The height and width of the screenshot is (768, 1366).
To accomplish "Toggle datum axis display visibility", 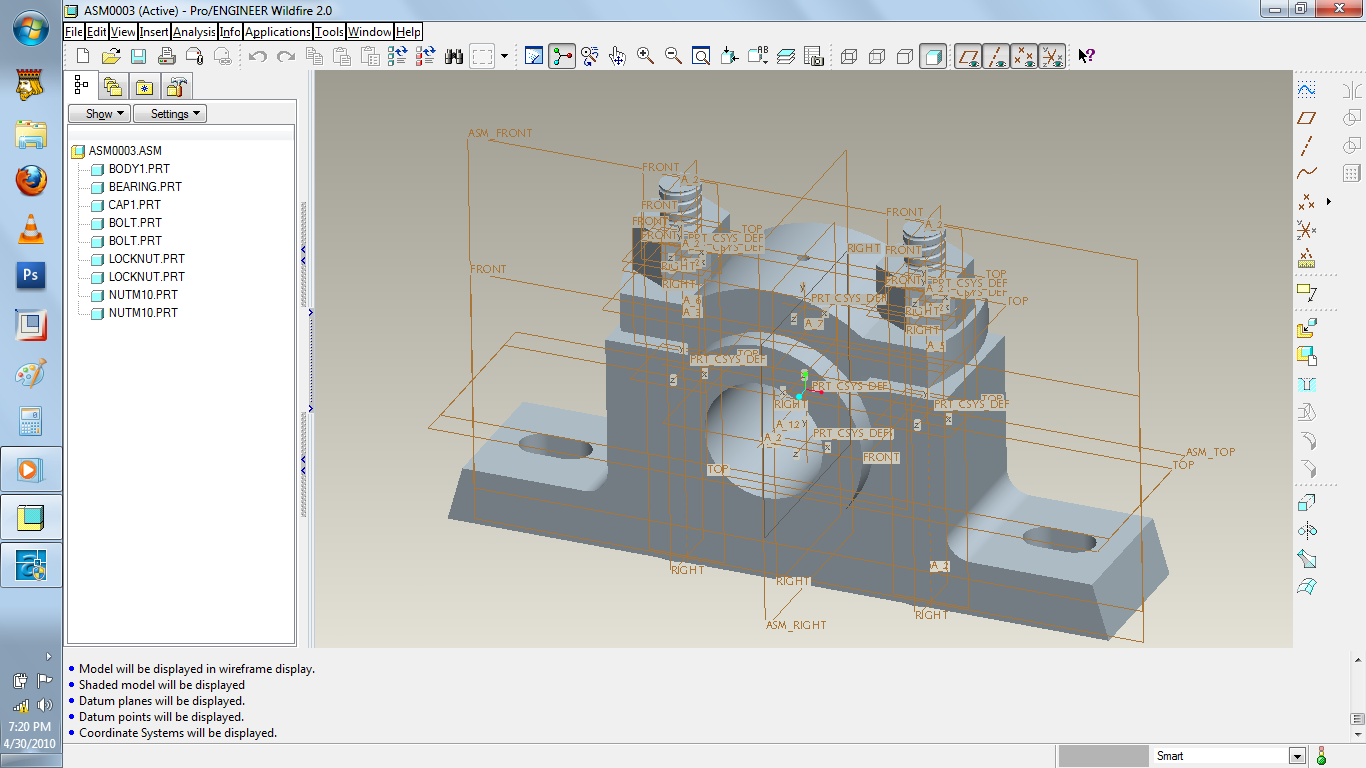I will pyautogui.click(x=995, y=56).
